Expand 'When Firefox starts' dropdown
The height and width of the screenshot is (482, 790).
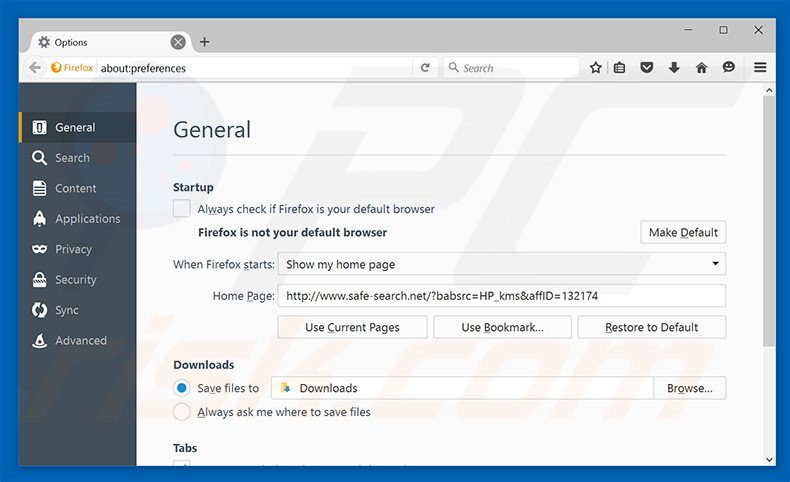point(501,264)
